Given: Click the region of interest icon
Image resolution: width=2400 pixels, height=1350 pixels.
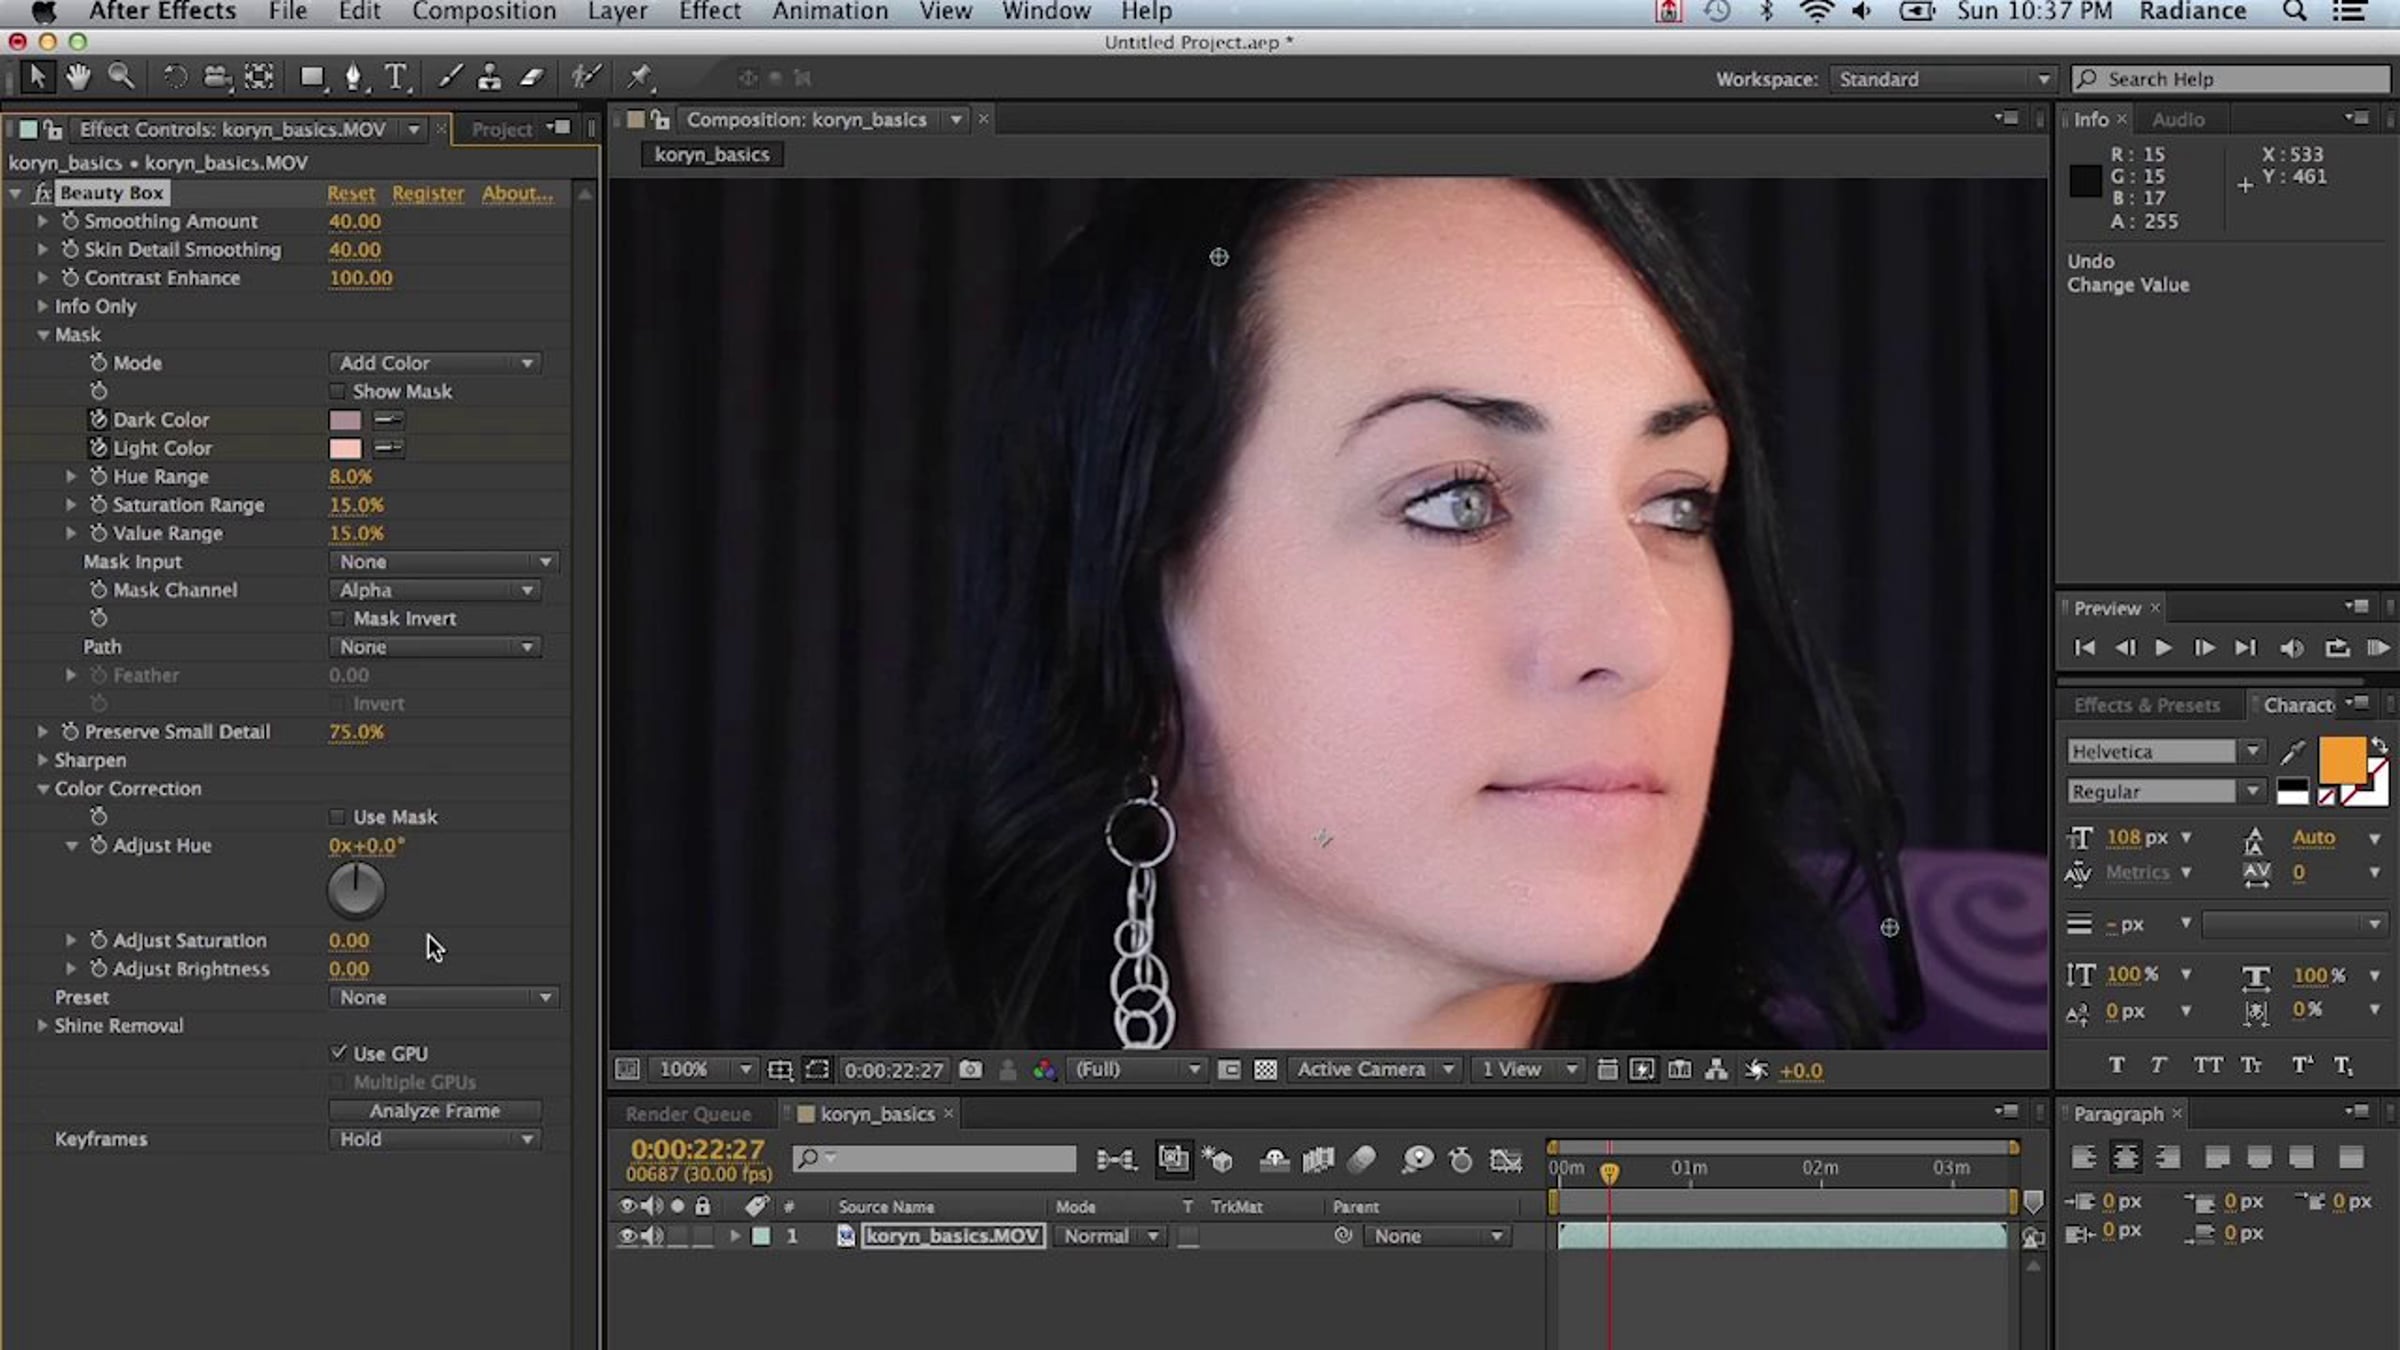Looking at the screenshot, I should (817, 1070).
